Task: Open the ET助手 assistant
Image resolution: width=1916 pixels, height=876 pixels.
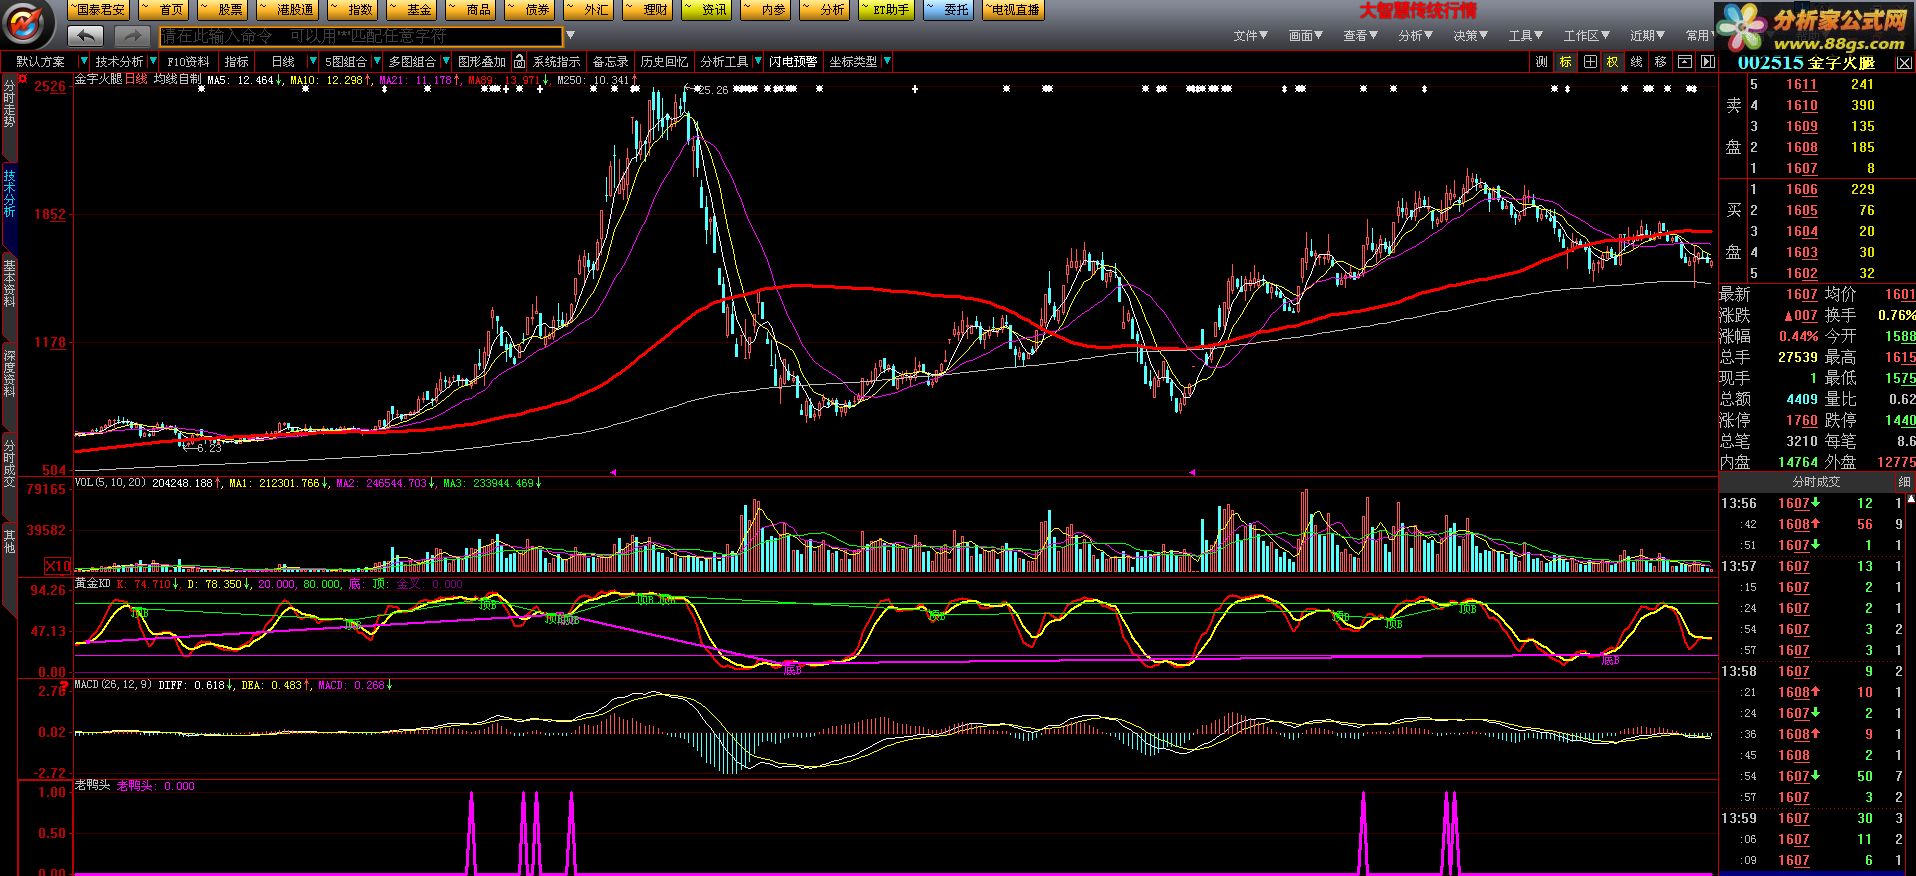Action: 884,10
